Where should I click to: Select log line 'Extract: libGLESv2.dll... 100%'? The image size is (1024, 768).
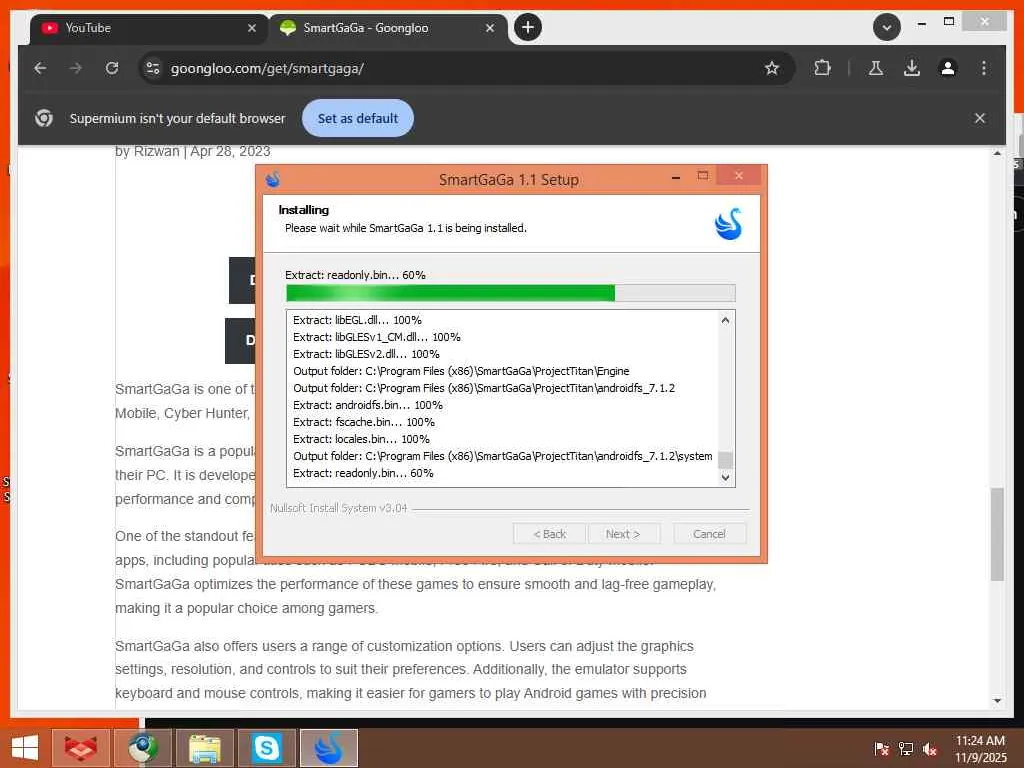(x=366, y=354)
